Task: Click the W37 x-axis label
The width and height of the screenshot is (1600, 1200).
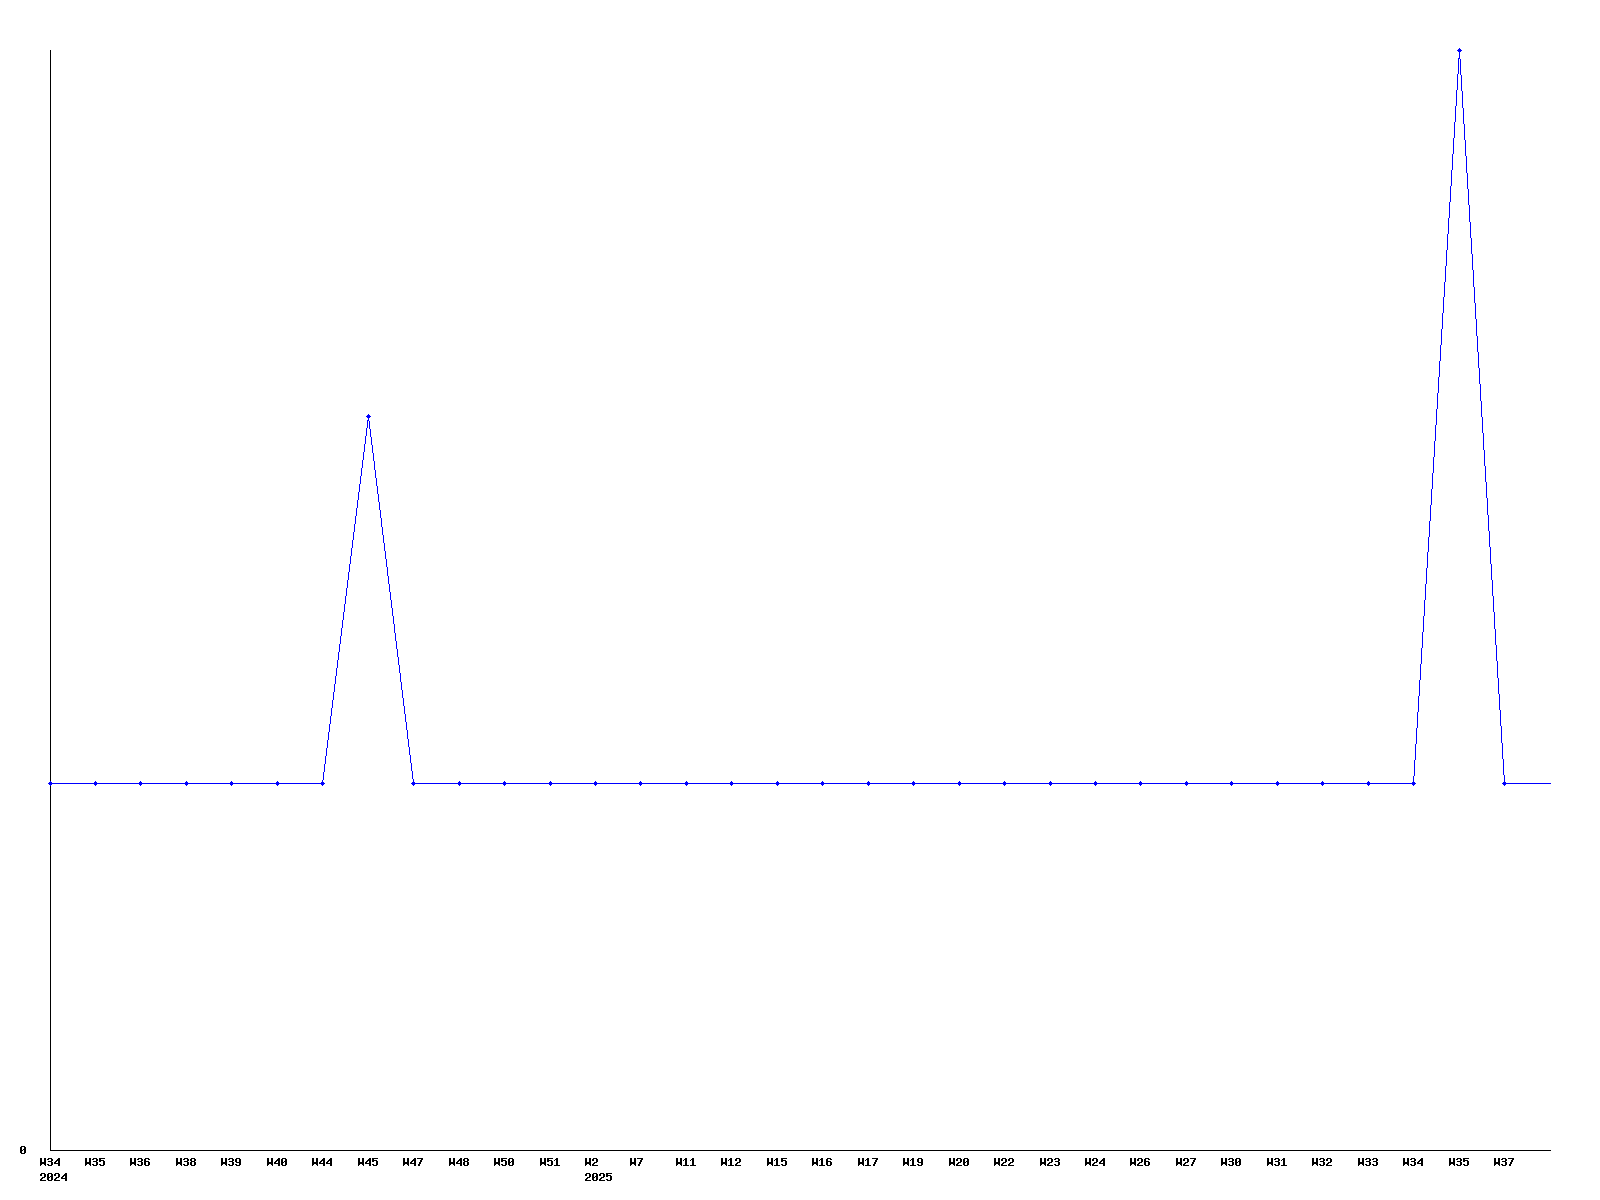Action: coord(1504,1162)
